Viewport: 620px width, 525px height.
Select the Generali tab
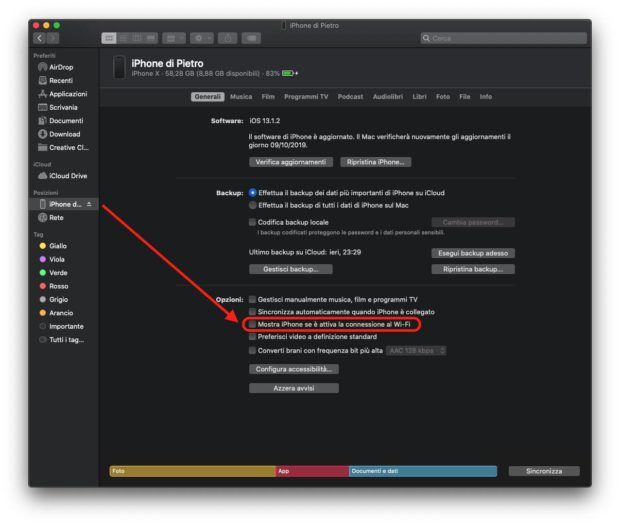(x=208, y=97)
